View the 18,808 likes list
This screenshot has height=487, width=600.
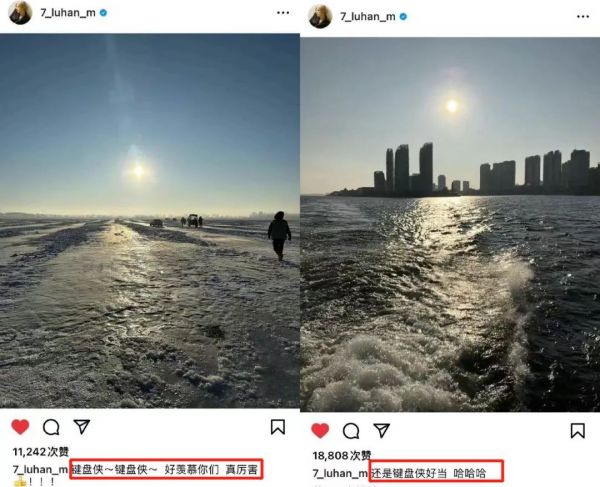[x=342, y=456]
